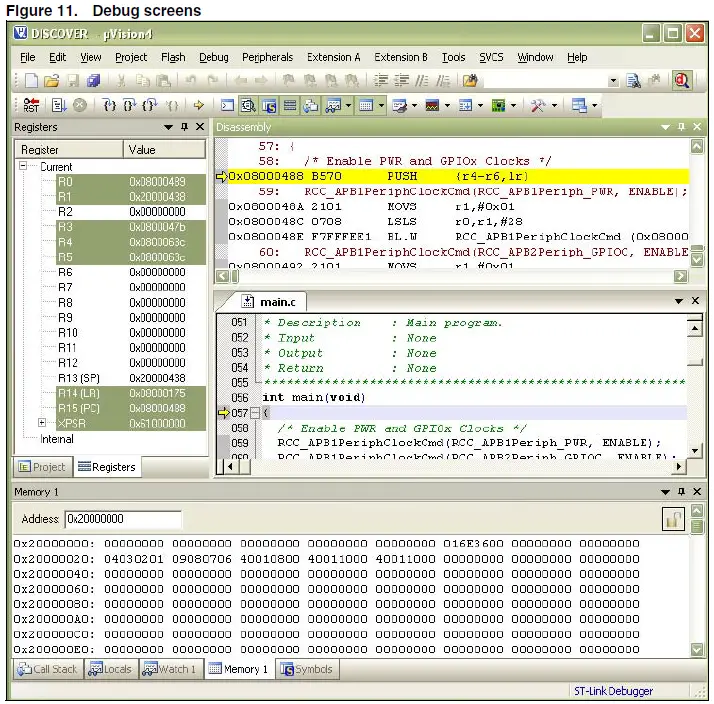Toggle the Call Stack window icon
Image resolution: width=714 pixels, height=704 pixels.
[x=311, y=105]
